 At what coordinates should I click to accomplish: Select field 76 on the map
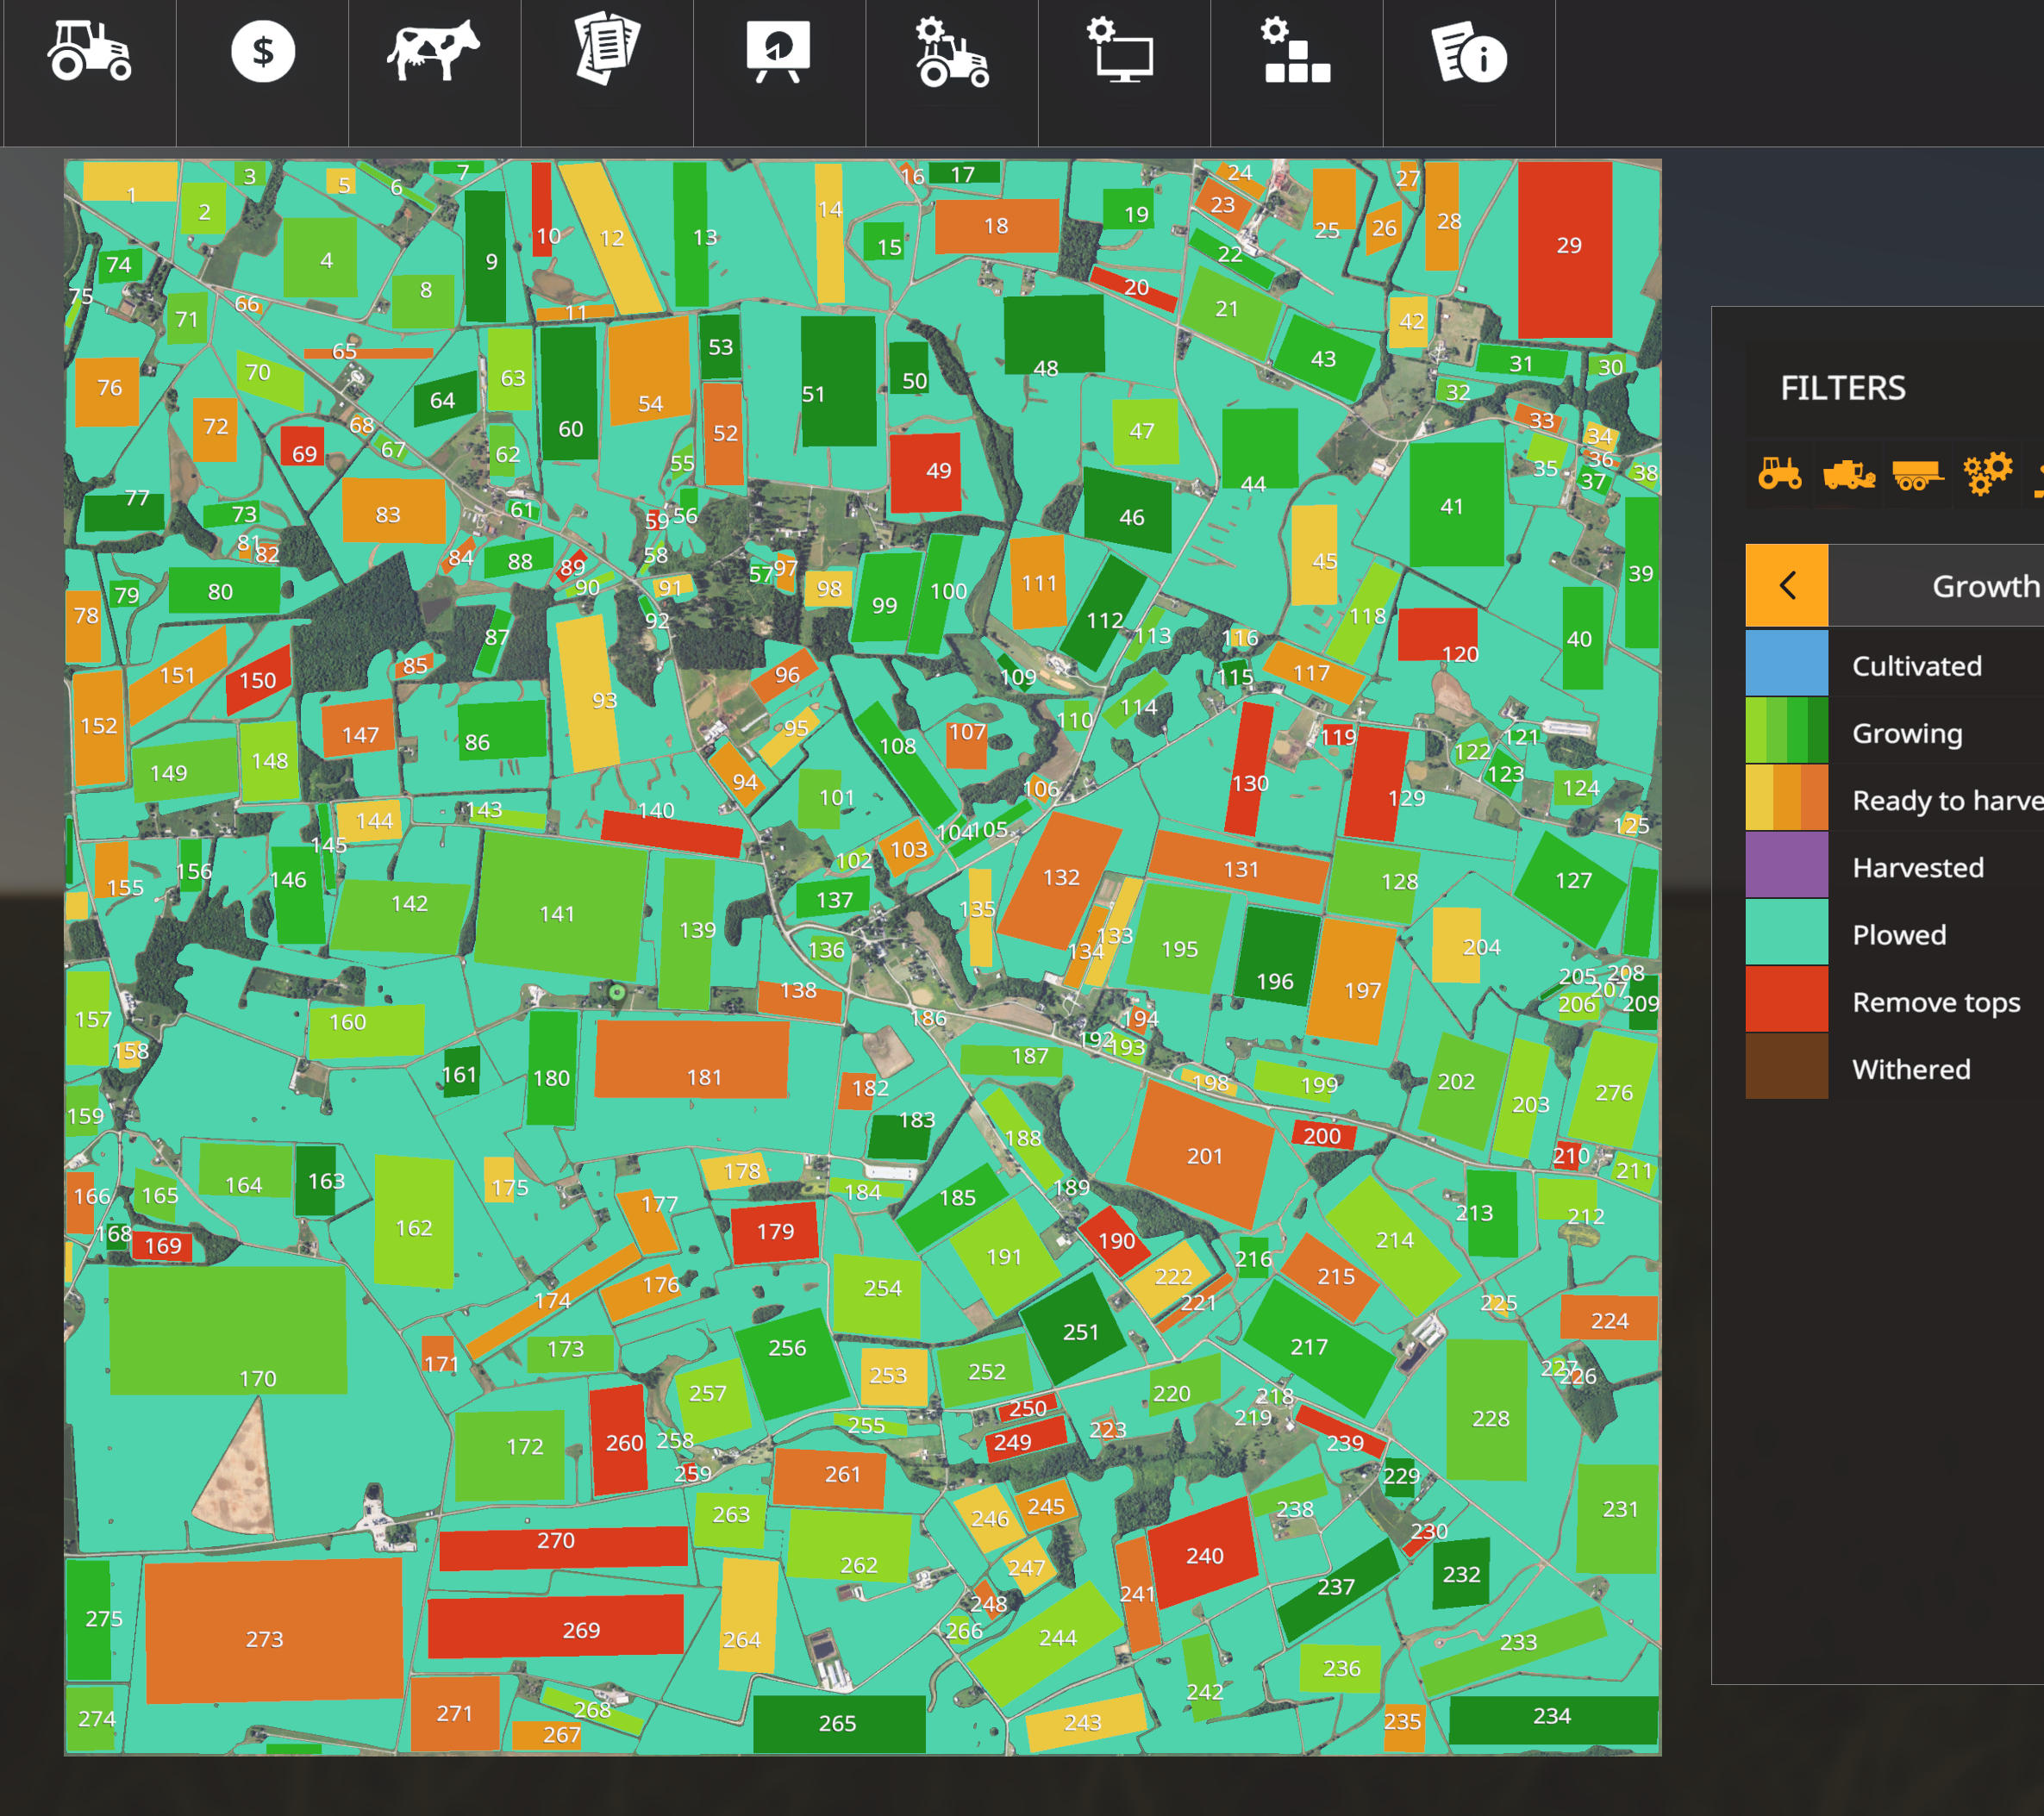[108, 391]
